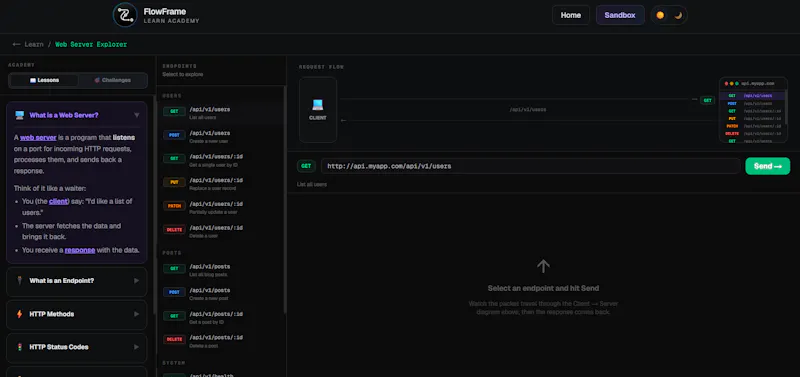The width and height of the screenshot is (800, 377).
Task: Click the up arrow icon in empty response area
Action: [543, 266]
